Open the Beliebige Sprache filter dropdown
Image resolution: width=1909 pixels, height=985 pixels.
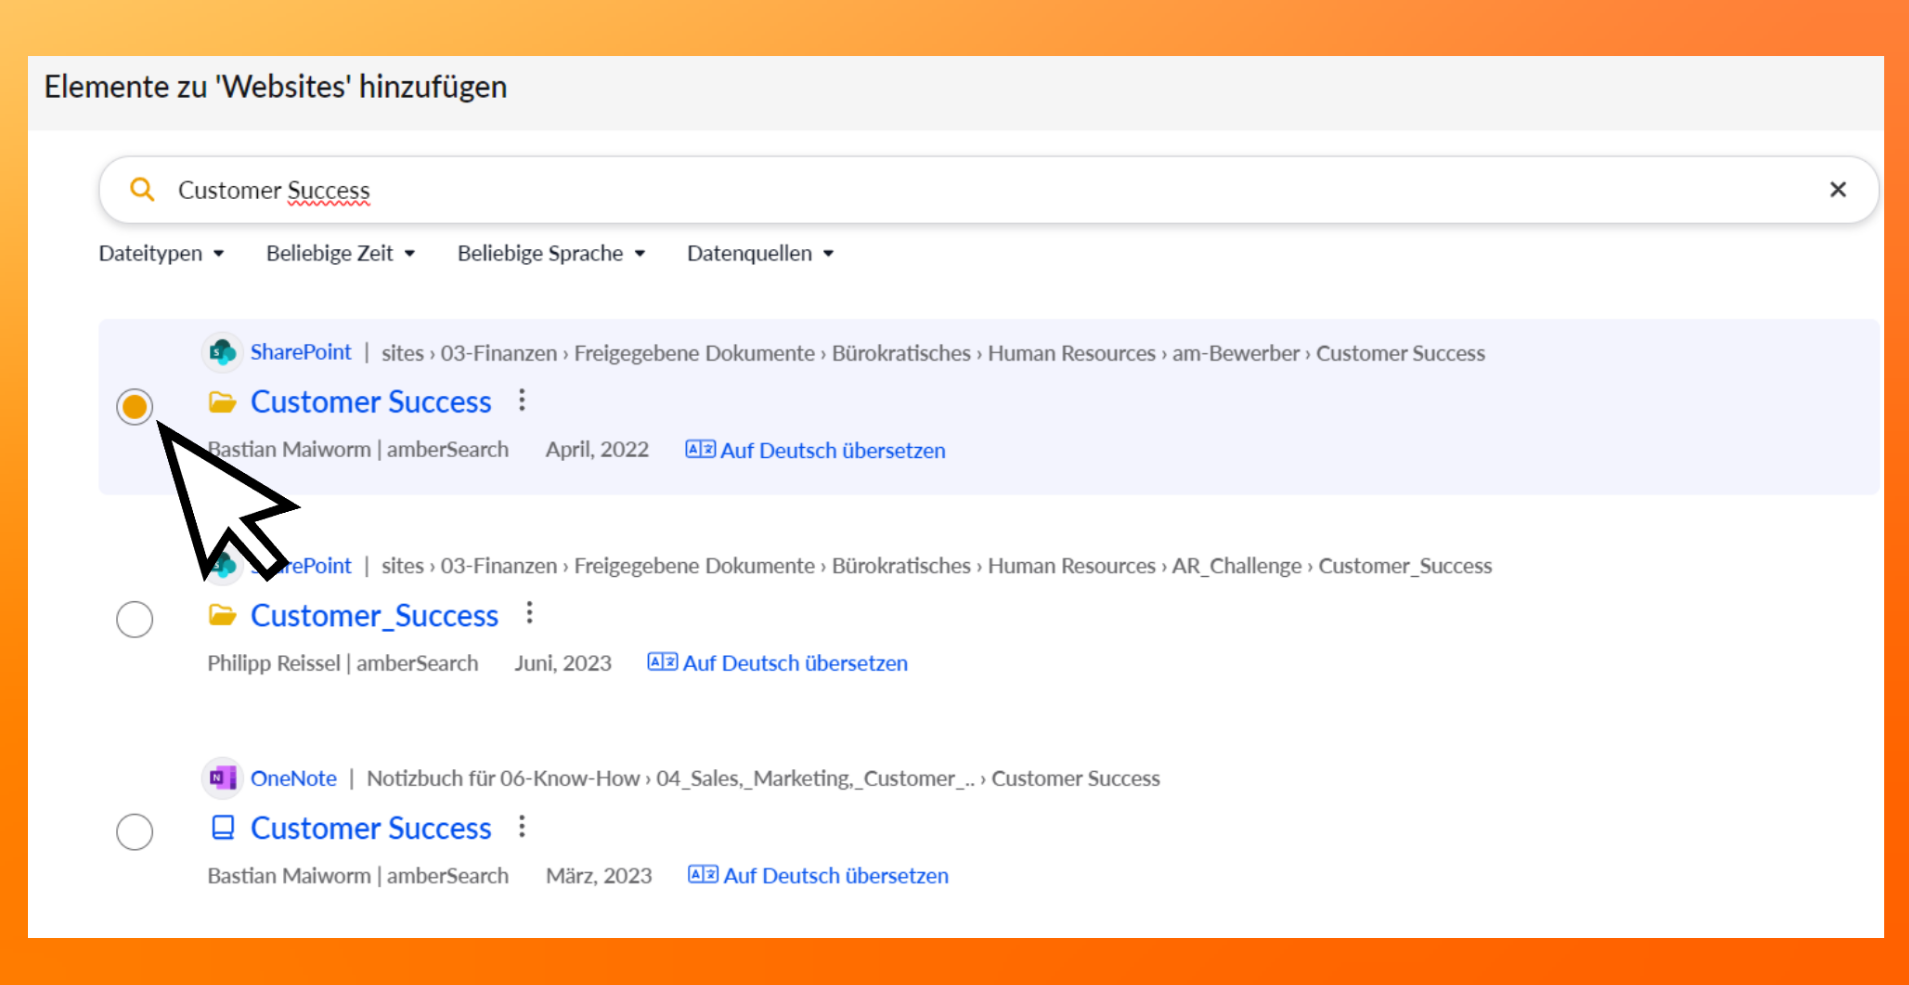point(551,253)
